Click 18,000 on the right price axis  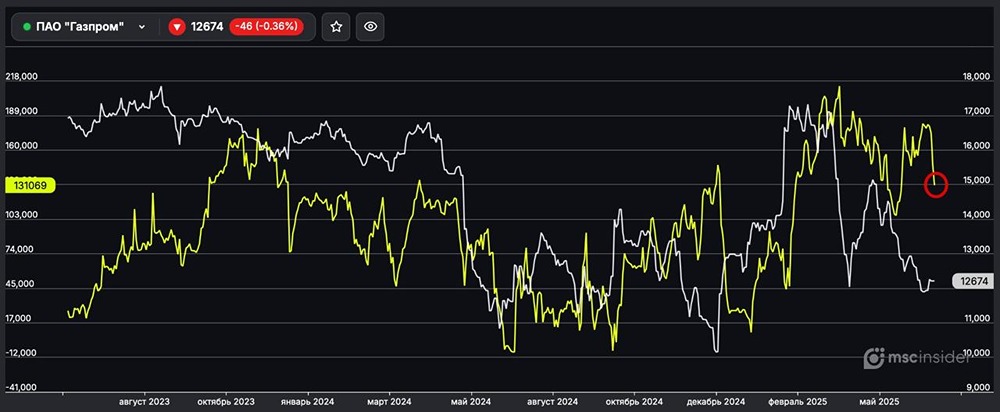coord(976,77)
